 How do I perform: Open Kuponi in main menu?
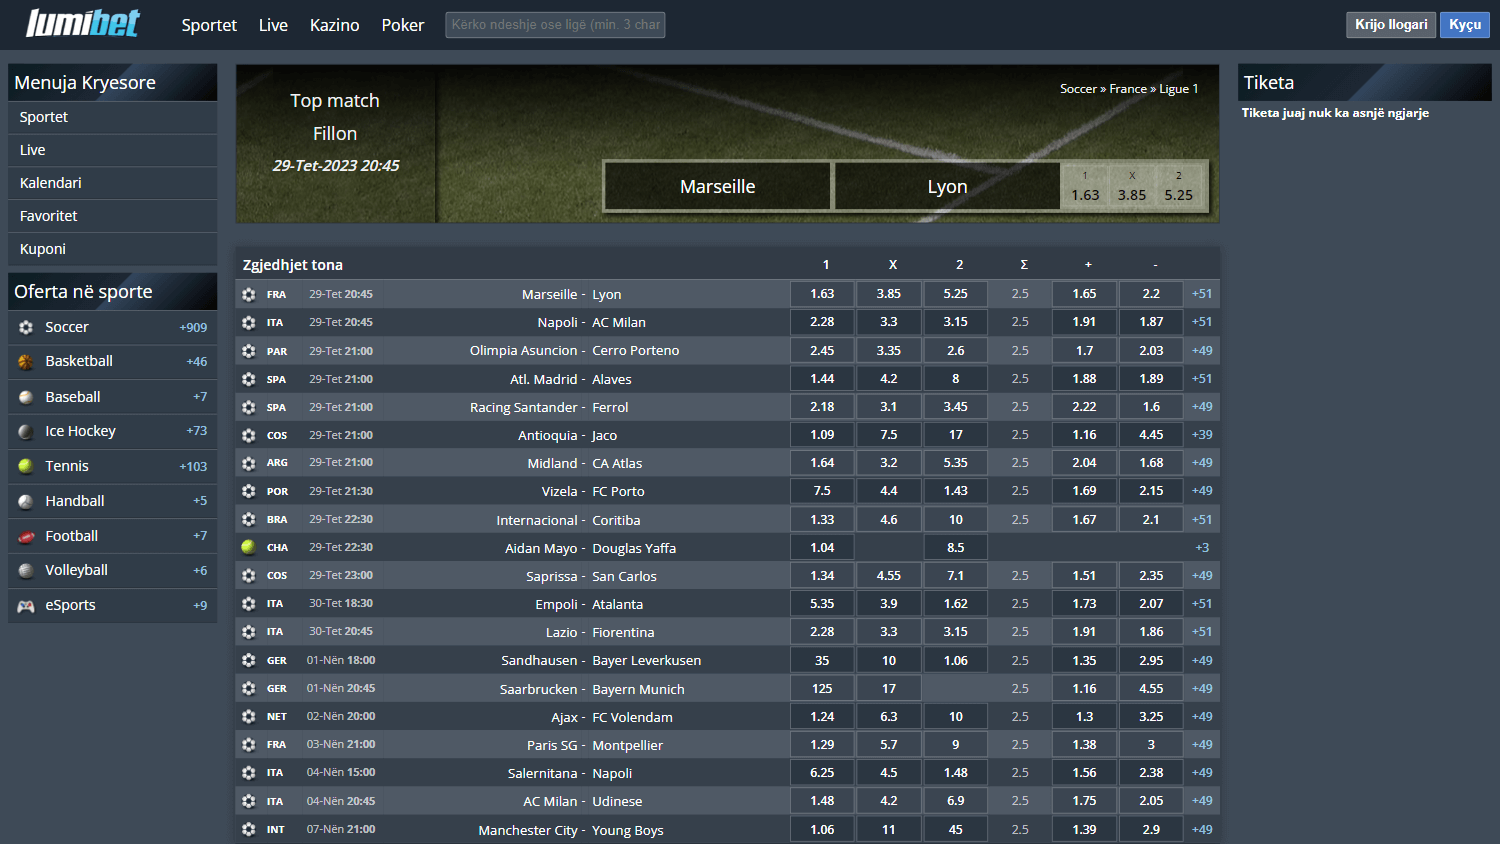click(113, 249)
